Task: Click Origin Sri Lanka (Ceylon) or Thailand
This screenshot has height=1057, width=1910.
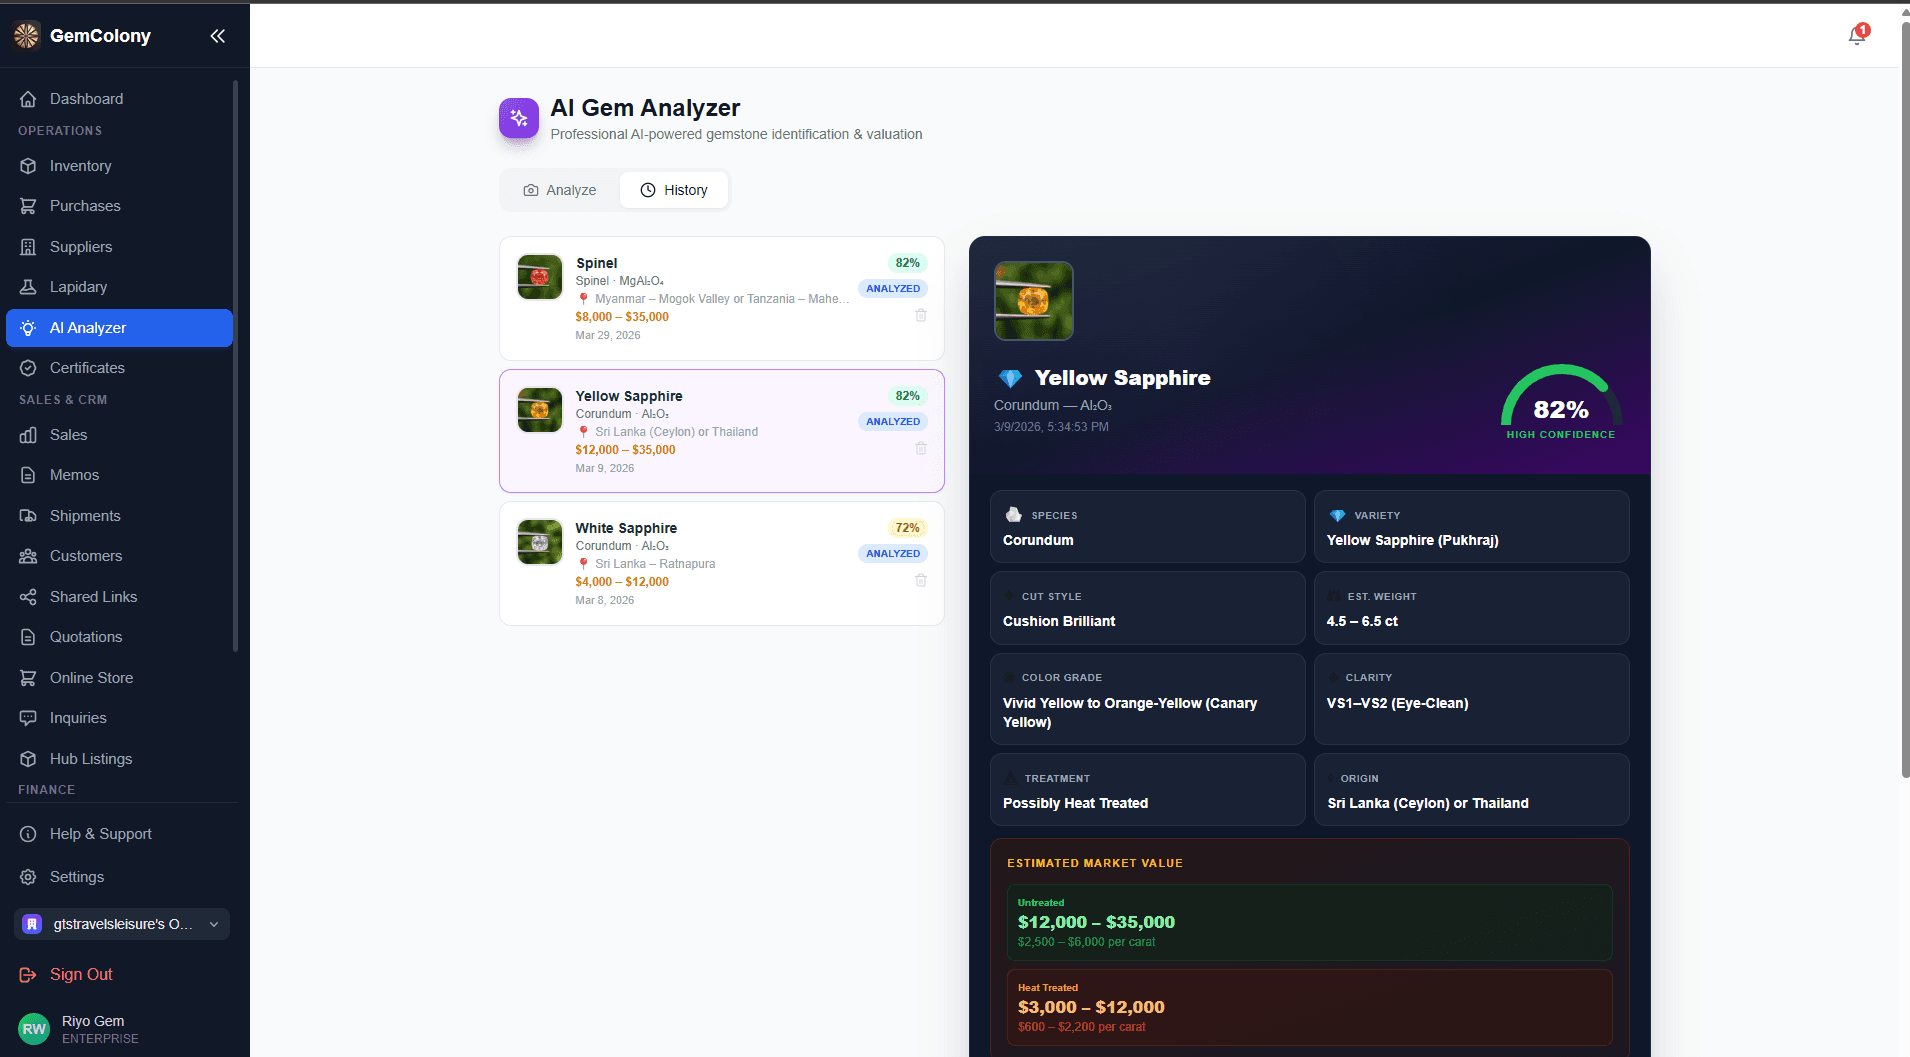Action: click(1427, 803)
